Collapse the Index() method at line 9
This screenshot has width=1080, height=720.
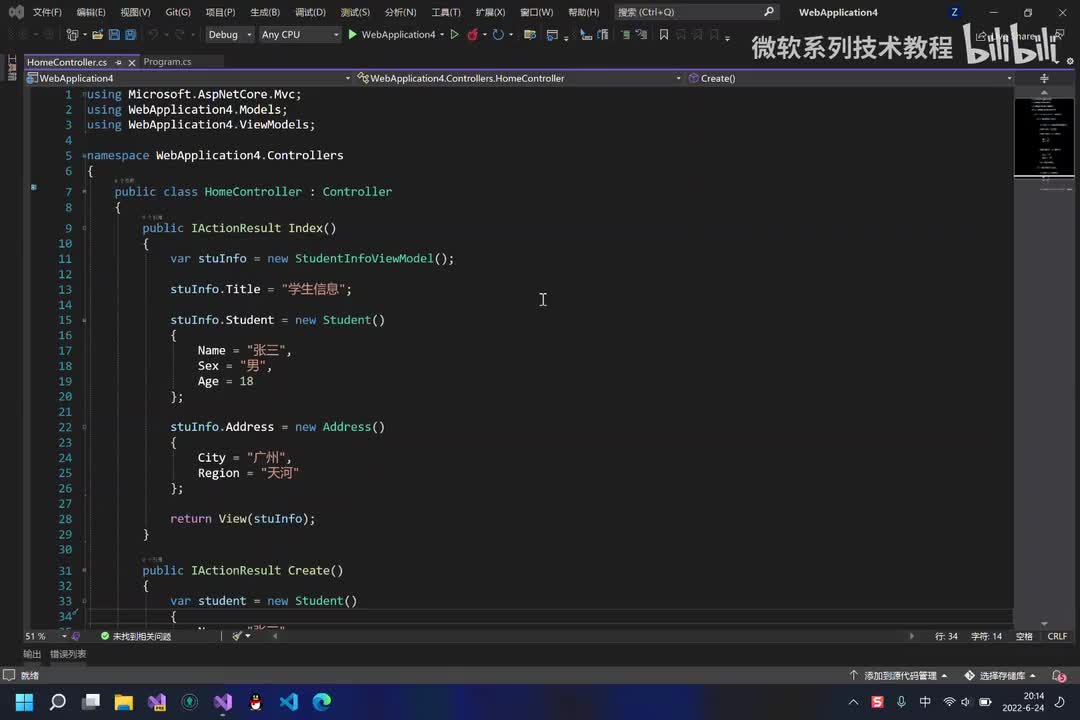85,228
